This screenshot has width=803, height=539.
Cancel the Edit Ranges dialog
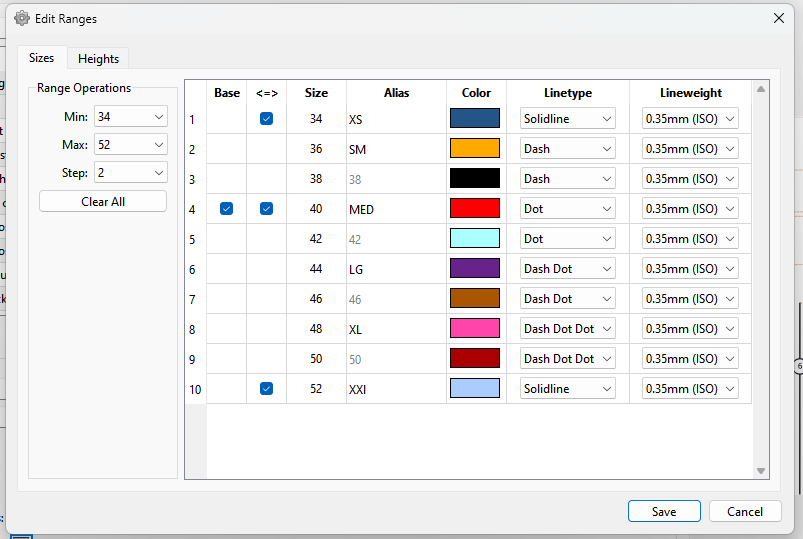click(744, 511)
